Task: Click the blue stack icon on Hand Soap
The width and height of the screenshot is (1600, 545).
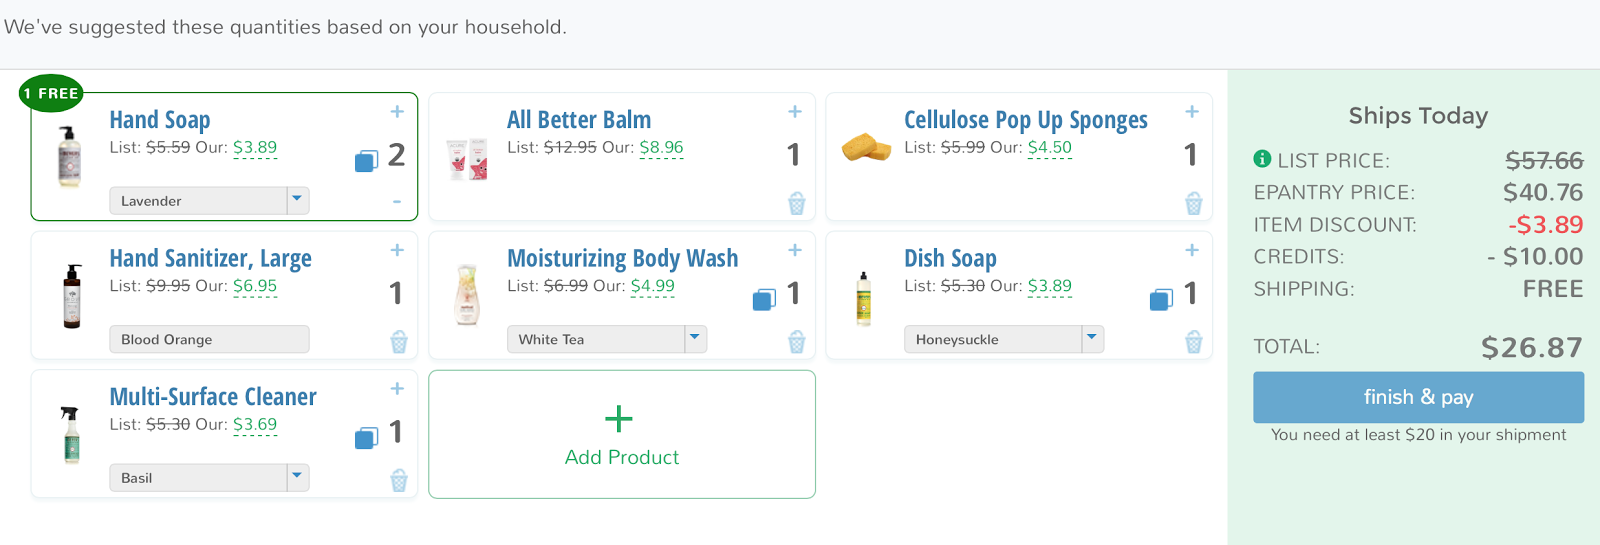Action: click(x=366, y=160)
